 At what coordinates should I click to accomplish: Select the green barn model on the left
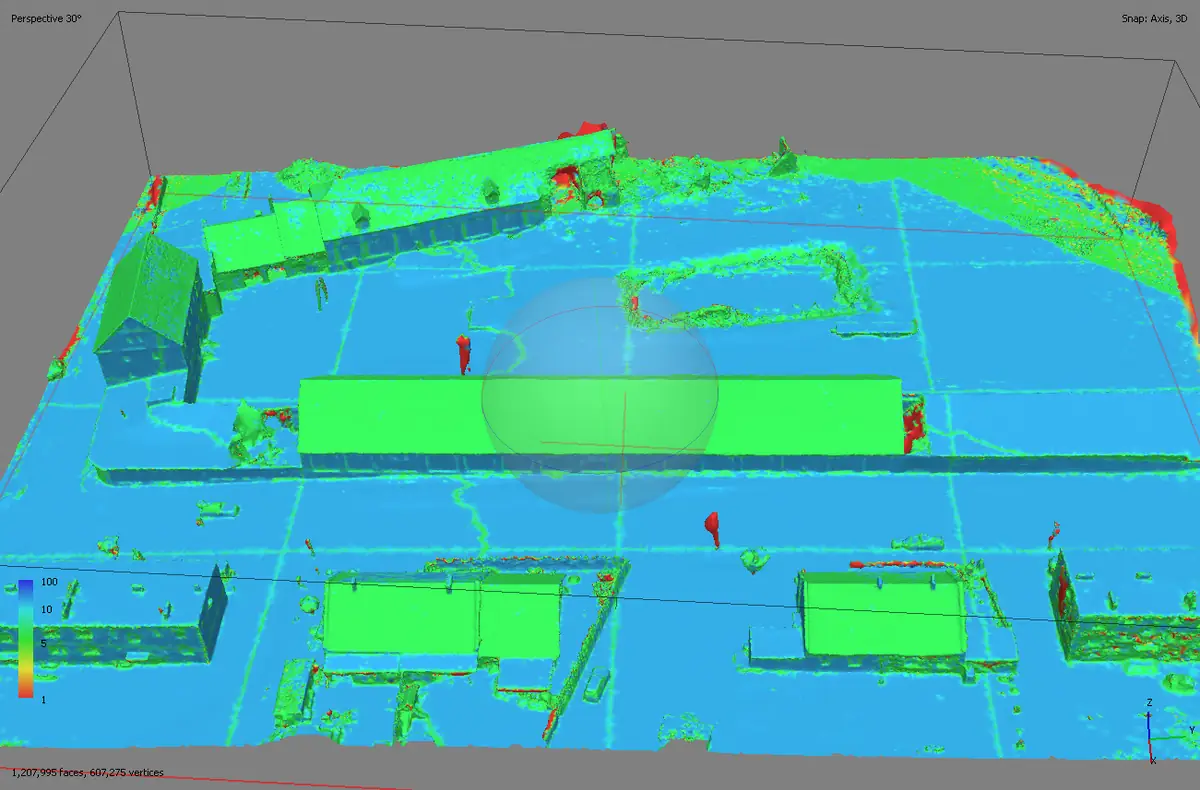150,290
